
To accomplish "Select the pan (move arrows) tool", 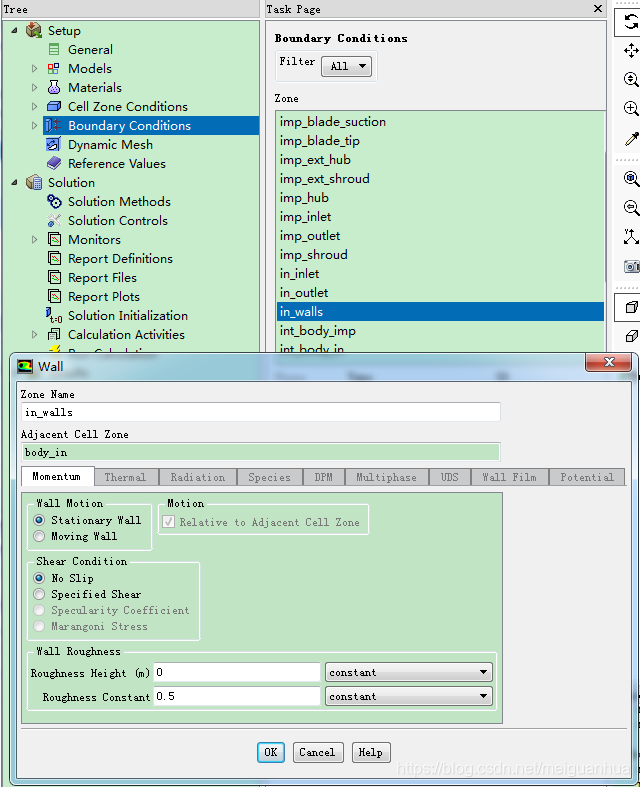I will tap(631, 50).
